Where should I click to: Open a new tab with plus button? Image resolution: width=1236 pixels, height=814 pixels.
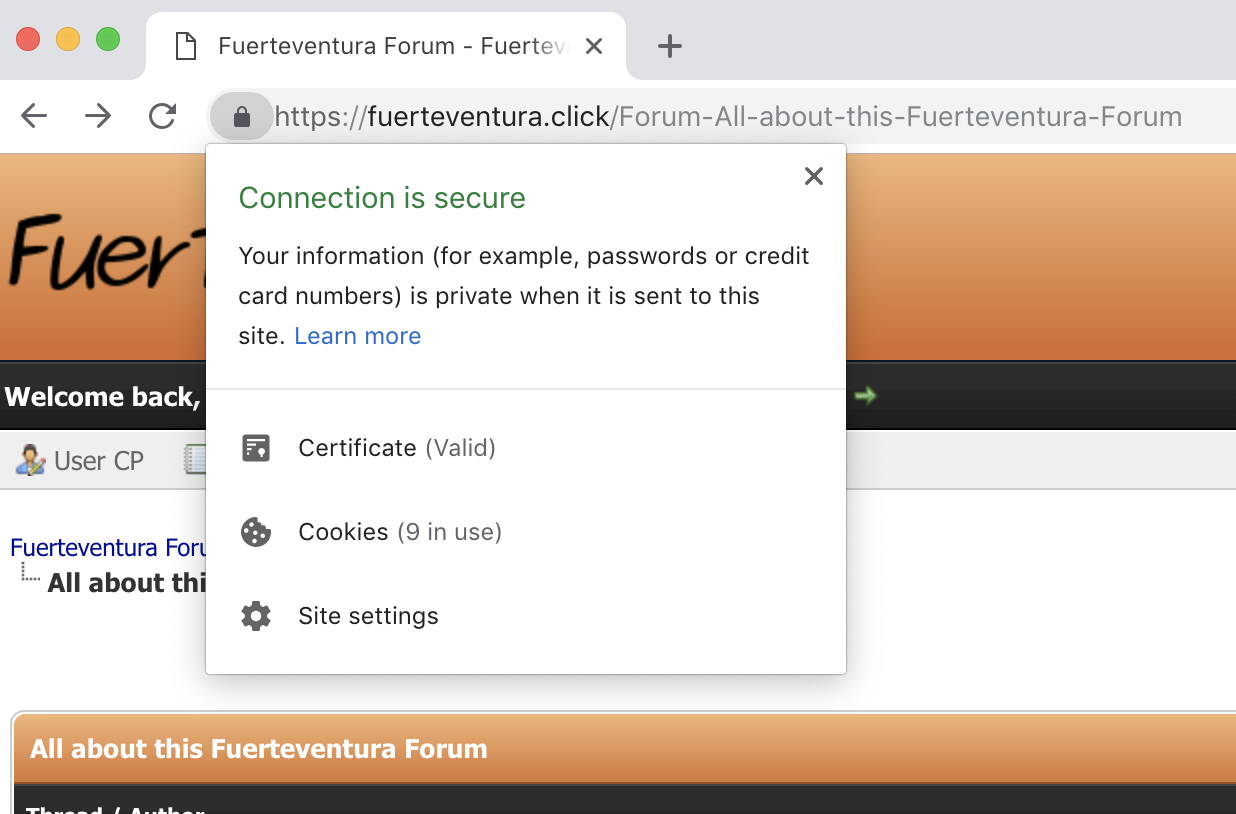tap(669, 46)
